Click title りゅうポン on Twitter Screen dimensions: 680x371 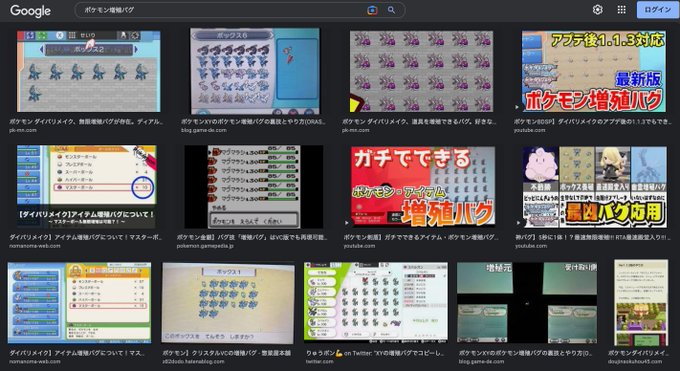[376, 353]
